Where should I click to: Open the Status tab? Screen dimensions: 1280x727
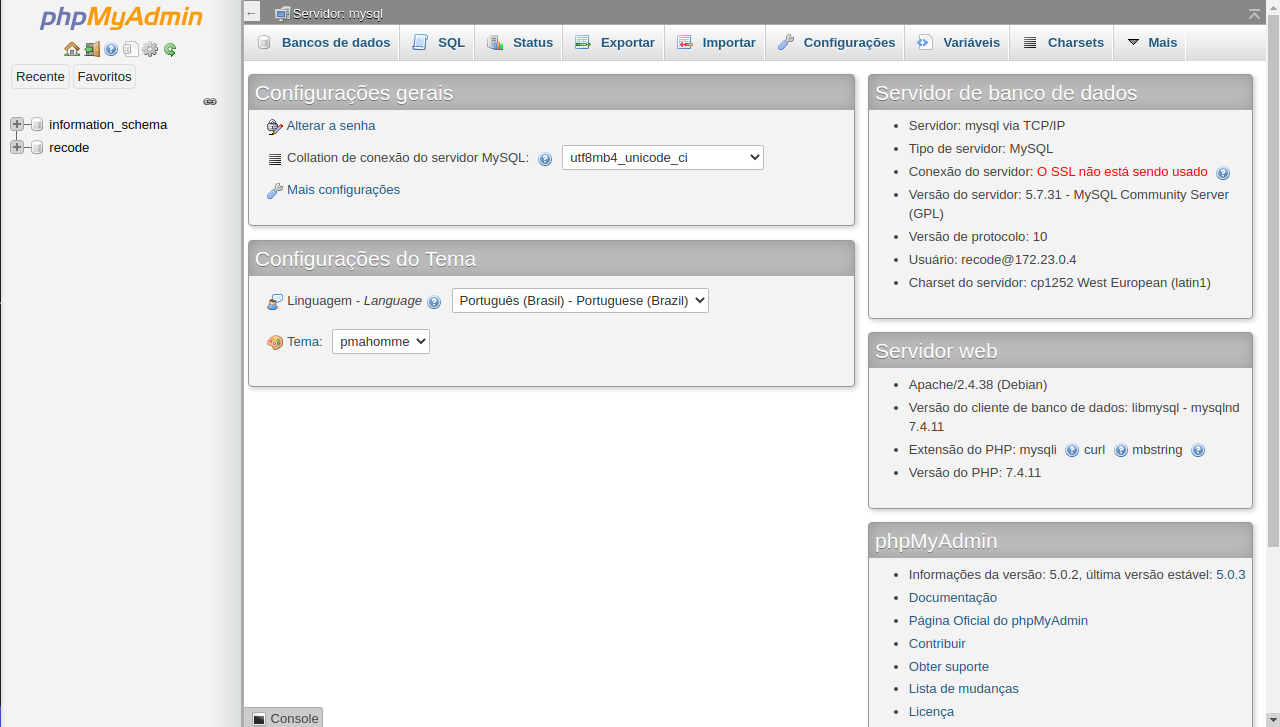(519, 43)
